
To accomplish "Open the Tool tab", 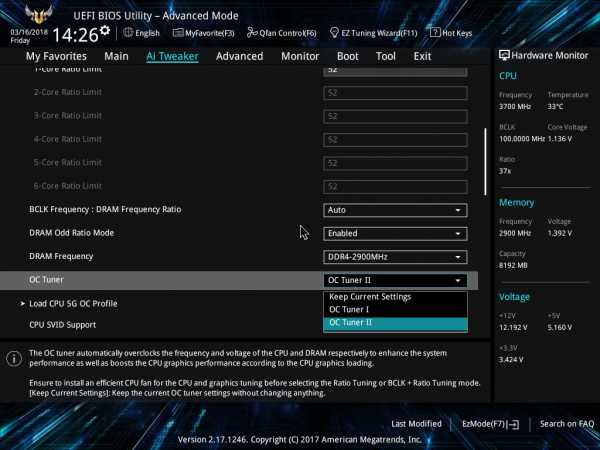I will tap(386, 56).
